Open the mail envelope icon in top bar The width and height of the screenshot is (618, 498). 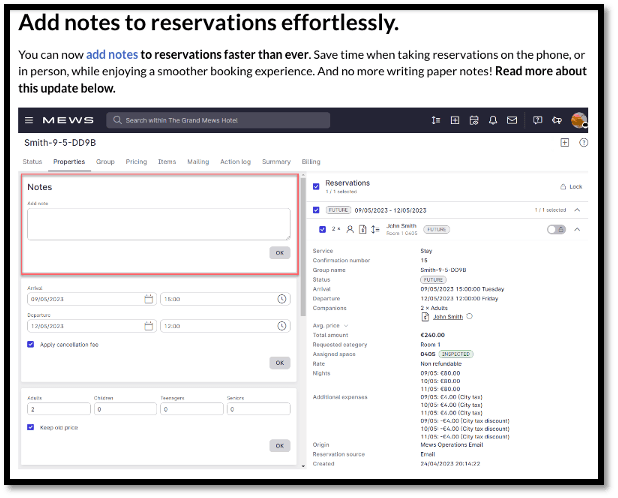512,120
